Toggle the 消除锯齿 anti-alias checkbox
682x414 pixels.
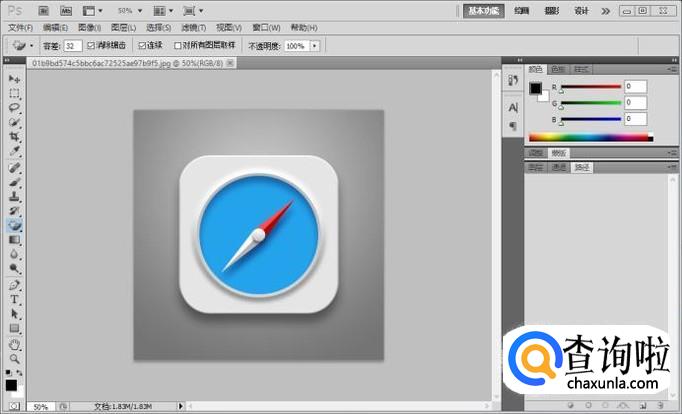[90, 45]
